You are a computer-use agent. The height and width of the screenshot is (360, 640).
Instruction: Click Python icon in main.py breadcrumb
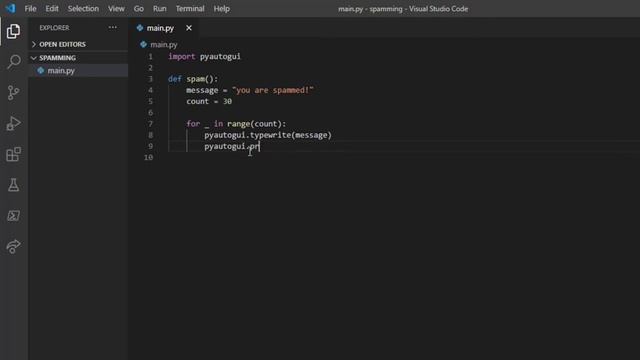tap(143, 44)
